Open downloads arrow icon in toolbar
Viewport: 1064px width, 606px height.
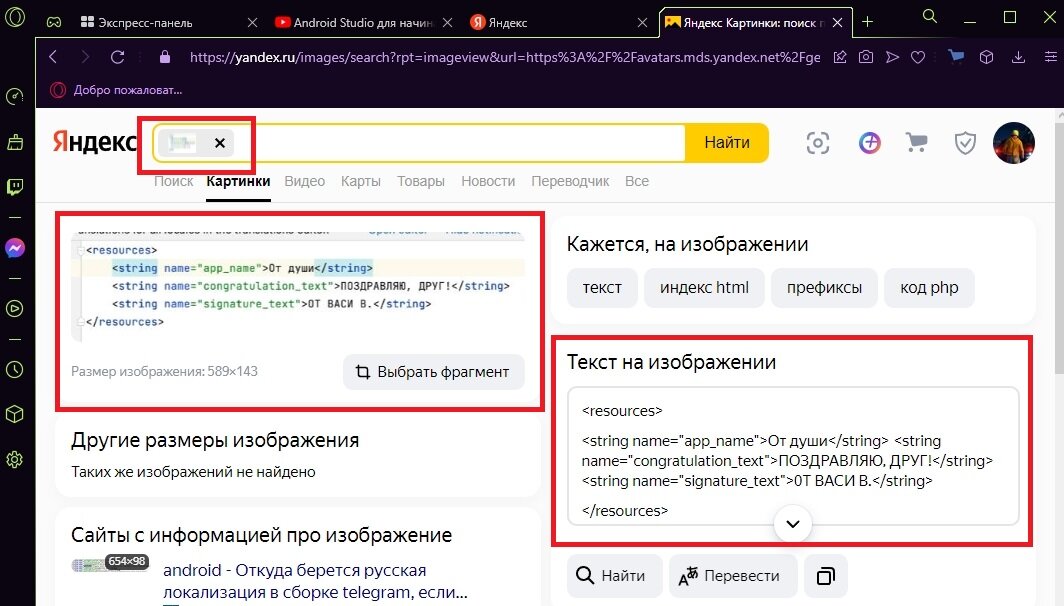pos(1019,57)
